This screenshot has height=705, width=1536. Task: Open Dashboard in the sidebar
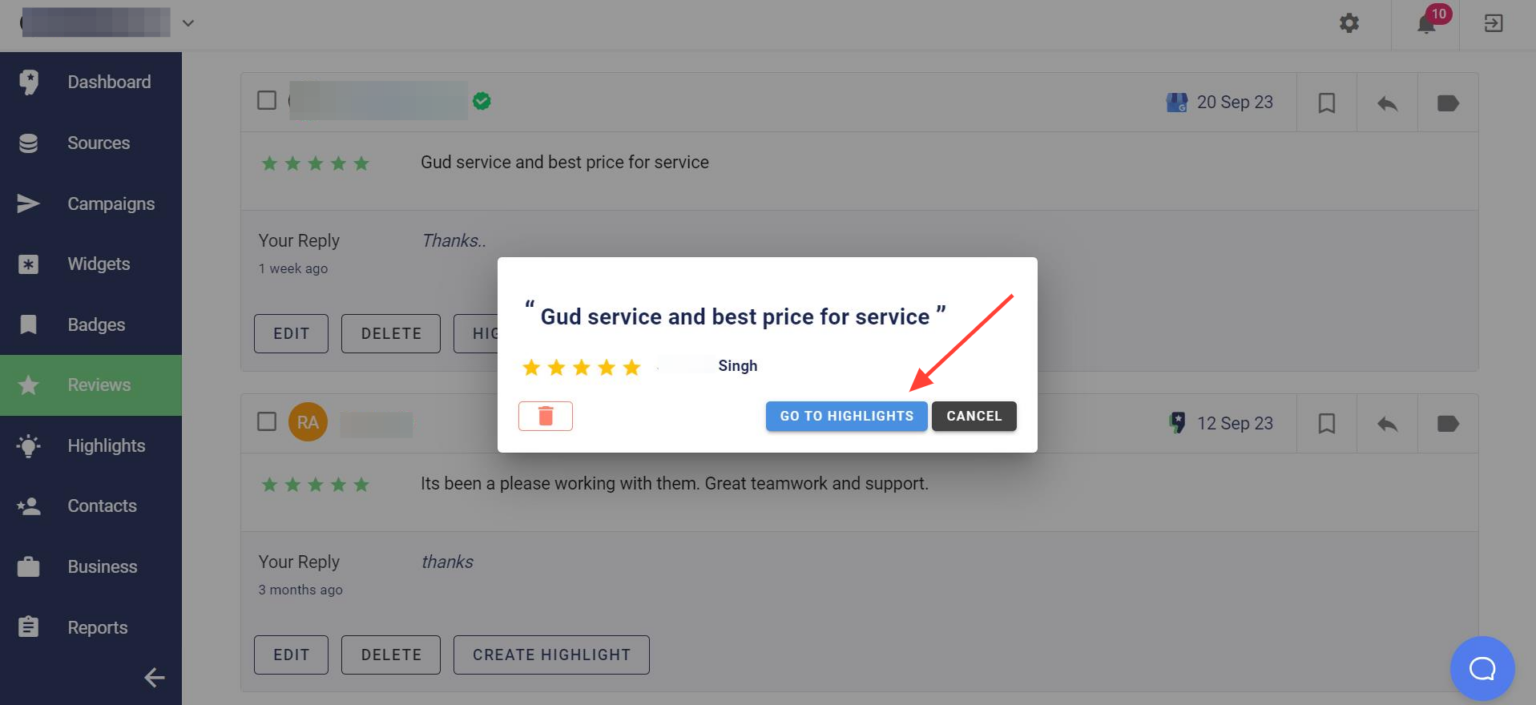tap(108, 82)
